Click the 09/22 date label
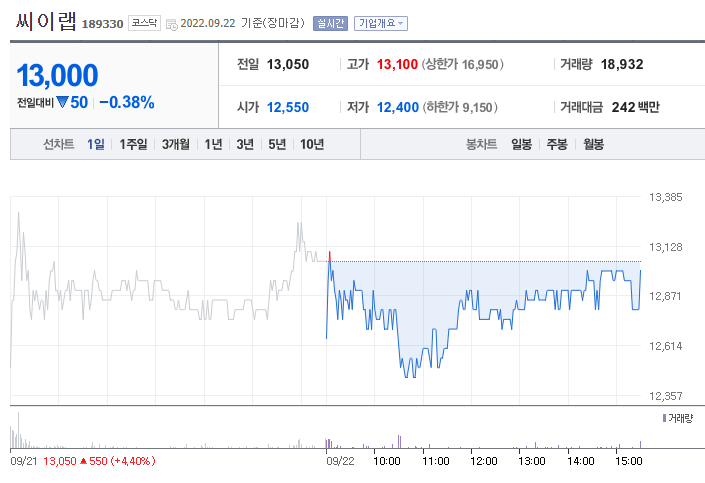The height and width of the screenshot is (483, 705). coord(340,461)
